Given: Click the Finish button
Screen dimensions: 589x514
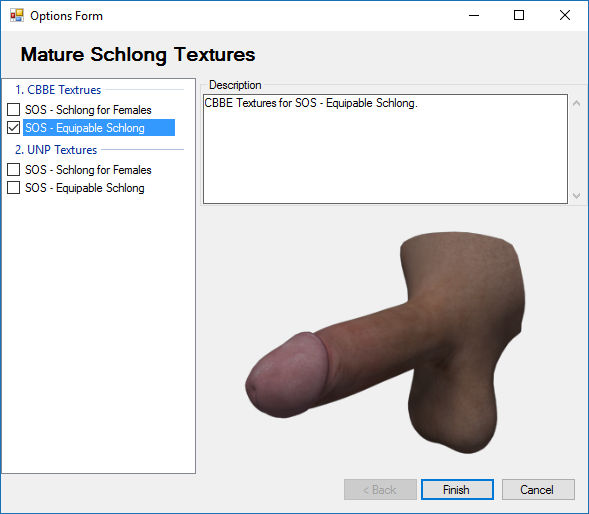Looking at the screenshot, I should 457,490.
